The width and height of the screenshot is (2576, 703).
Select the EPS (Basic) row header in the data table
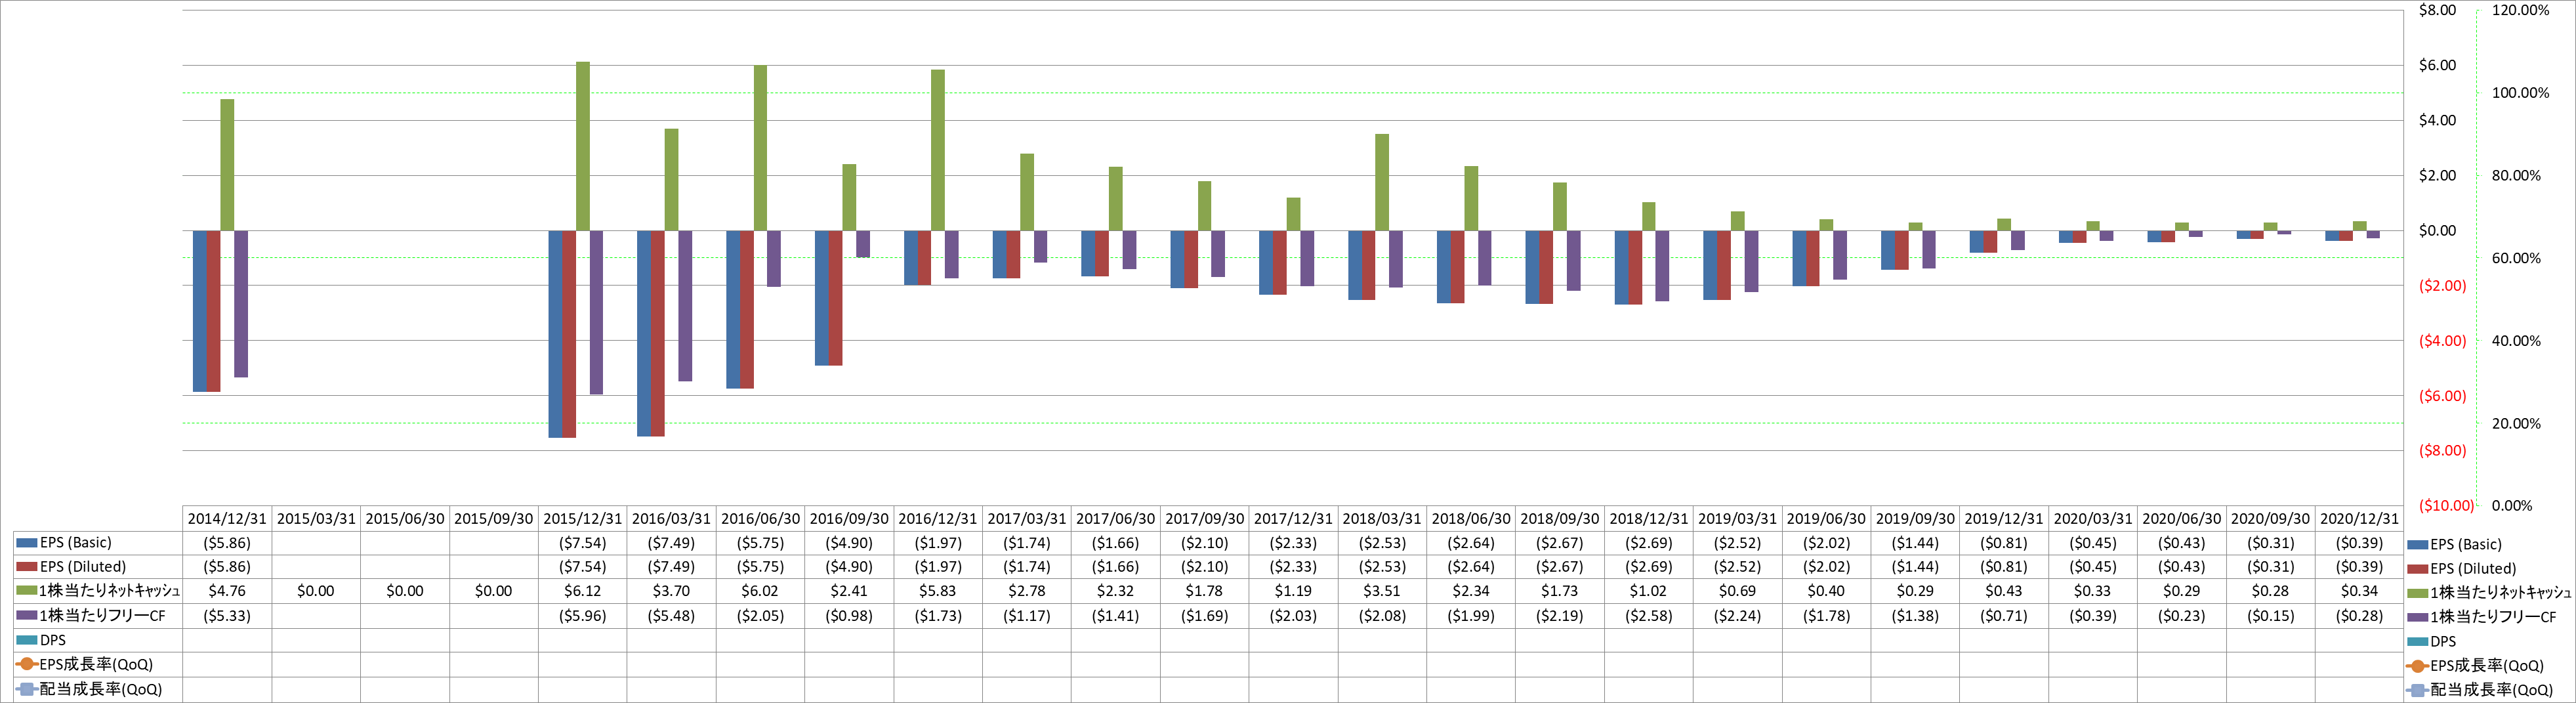97,543
